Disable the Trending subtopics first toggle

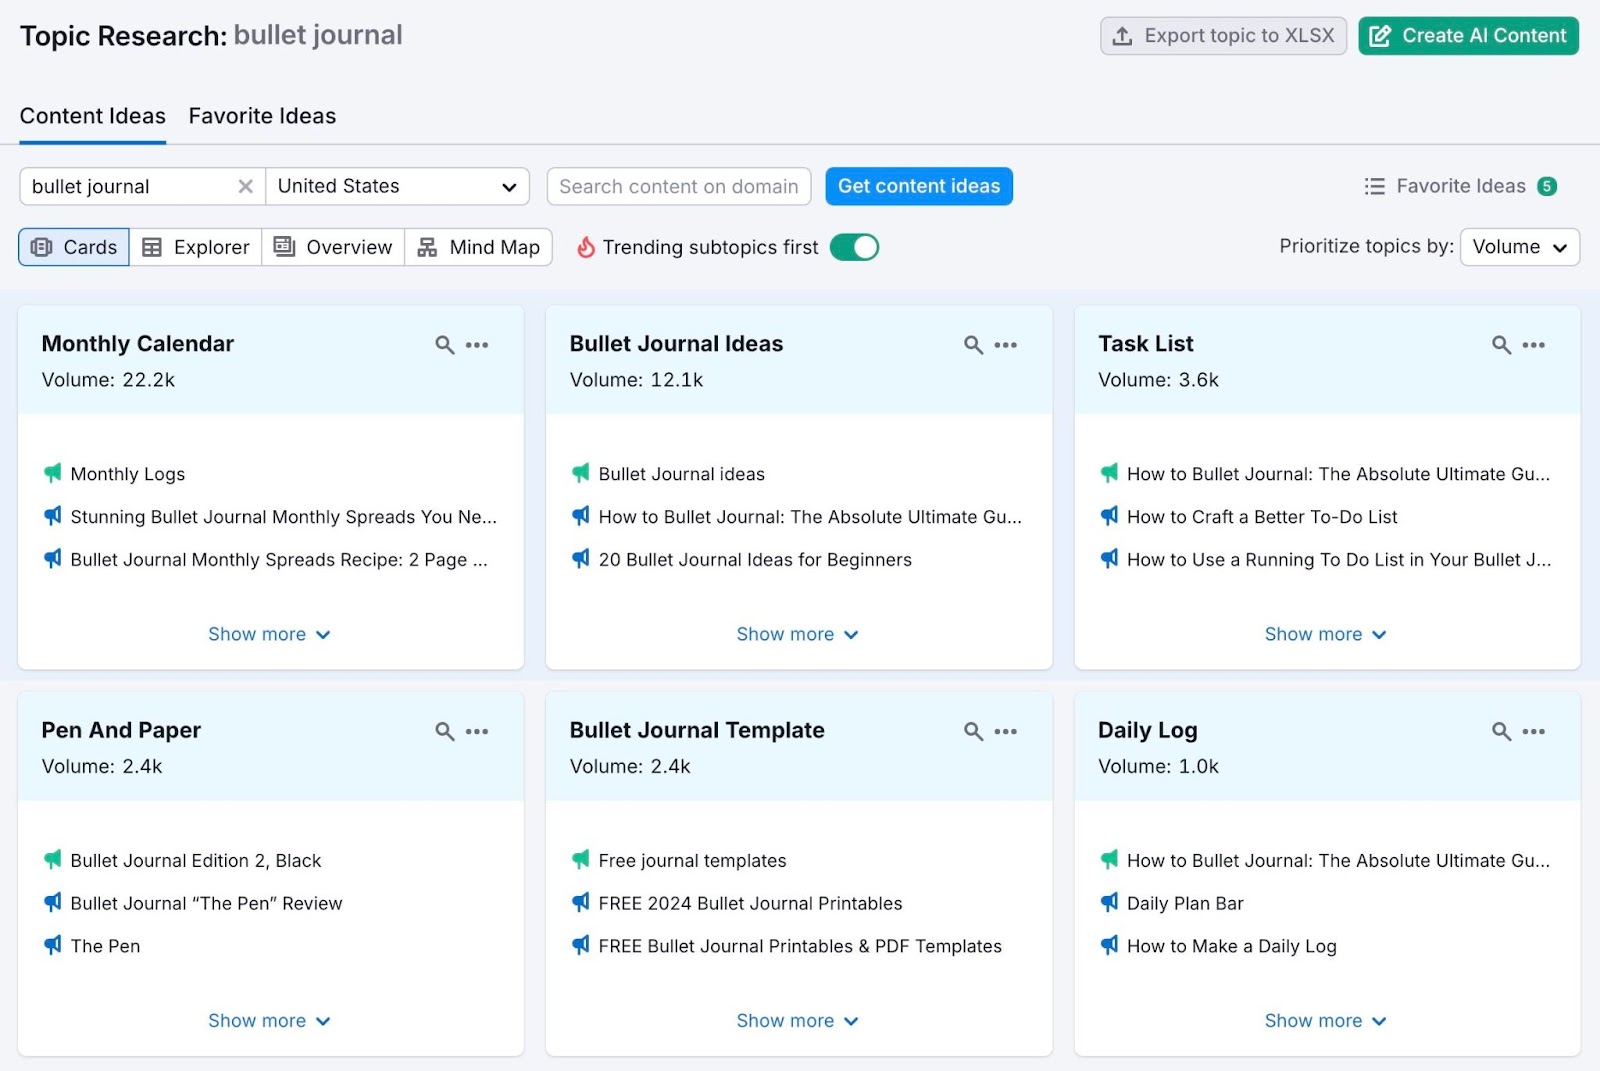854,247
